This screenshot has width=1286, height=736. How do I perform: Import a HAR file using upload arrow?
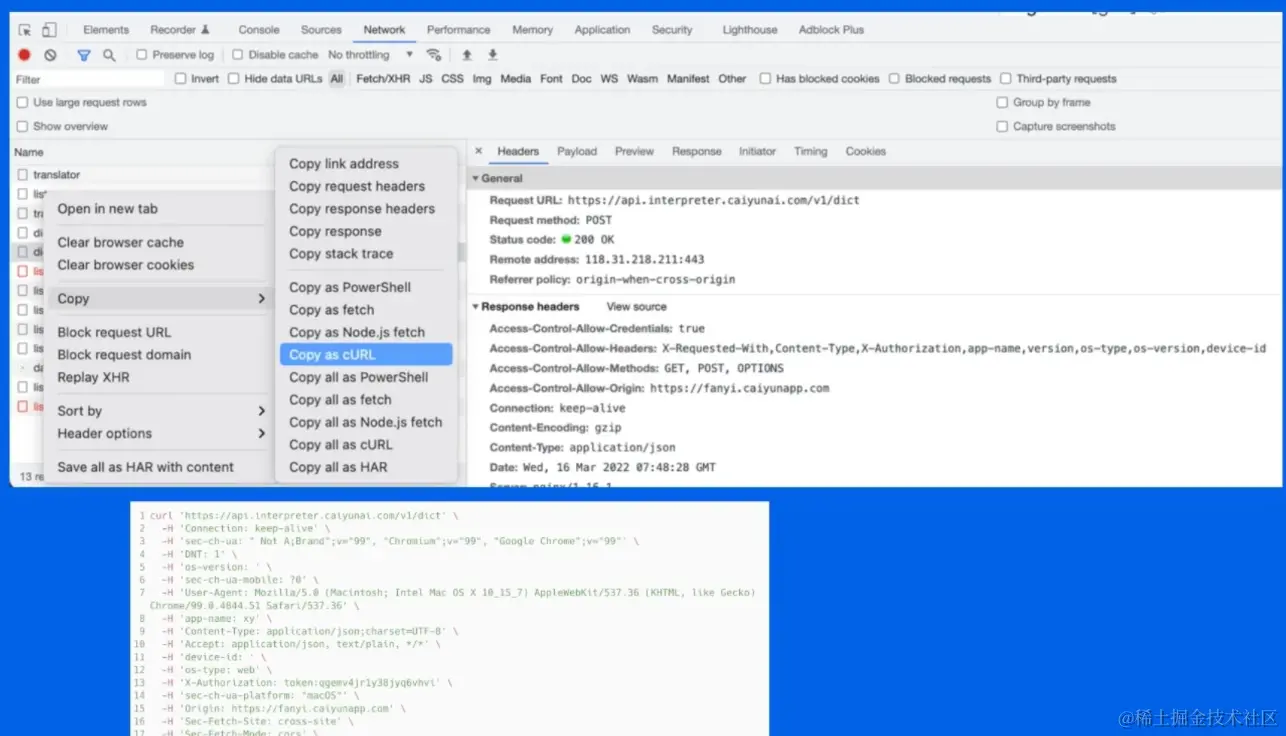[466, 55]
